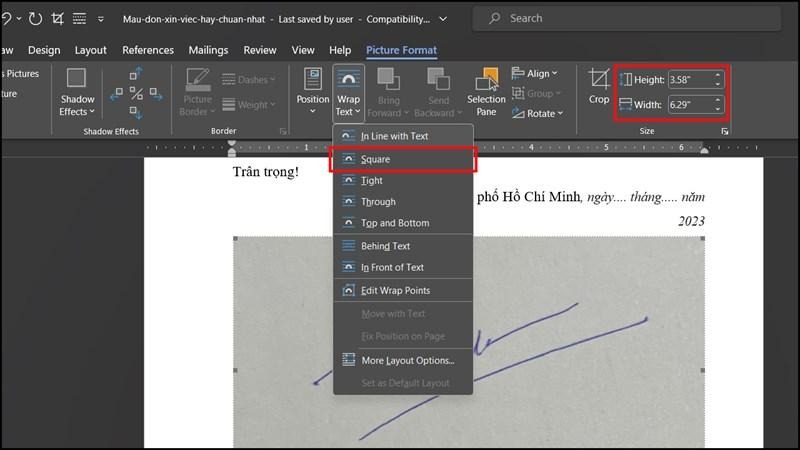Click the Crop tool icon
Viewport: 800px width, 450px height.
pos(598,80)
